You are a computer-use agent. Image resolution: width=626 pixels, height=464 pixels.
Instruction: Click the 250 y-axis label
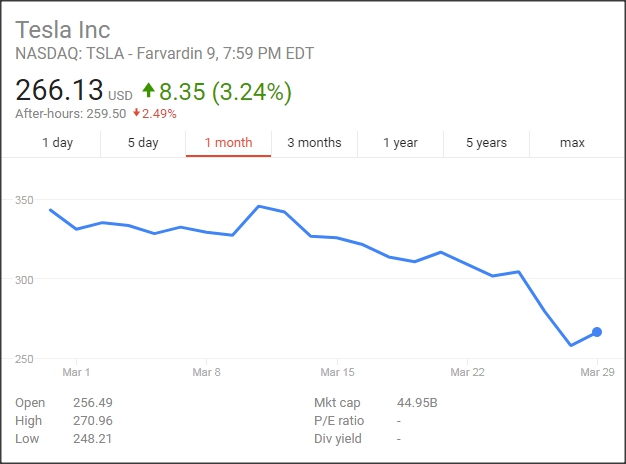[x=24, y=359]
